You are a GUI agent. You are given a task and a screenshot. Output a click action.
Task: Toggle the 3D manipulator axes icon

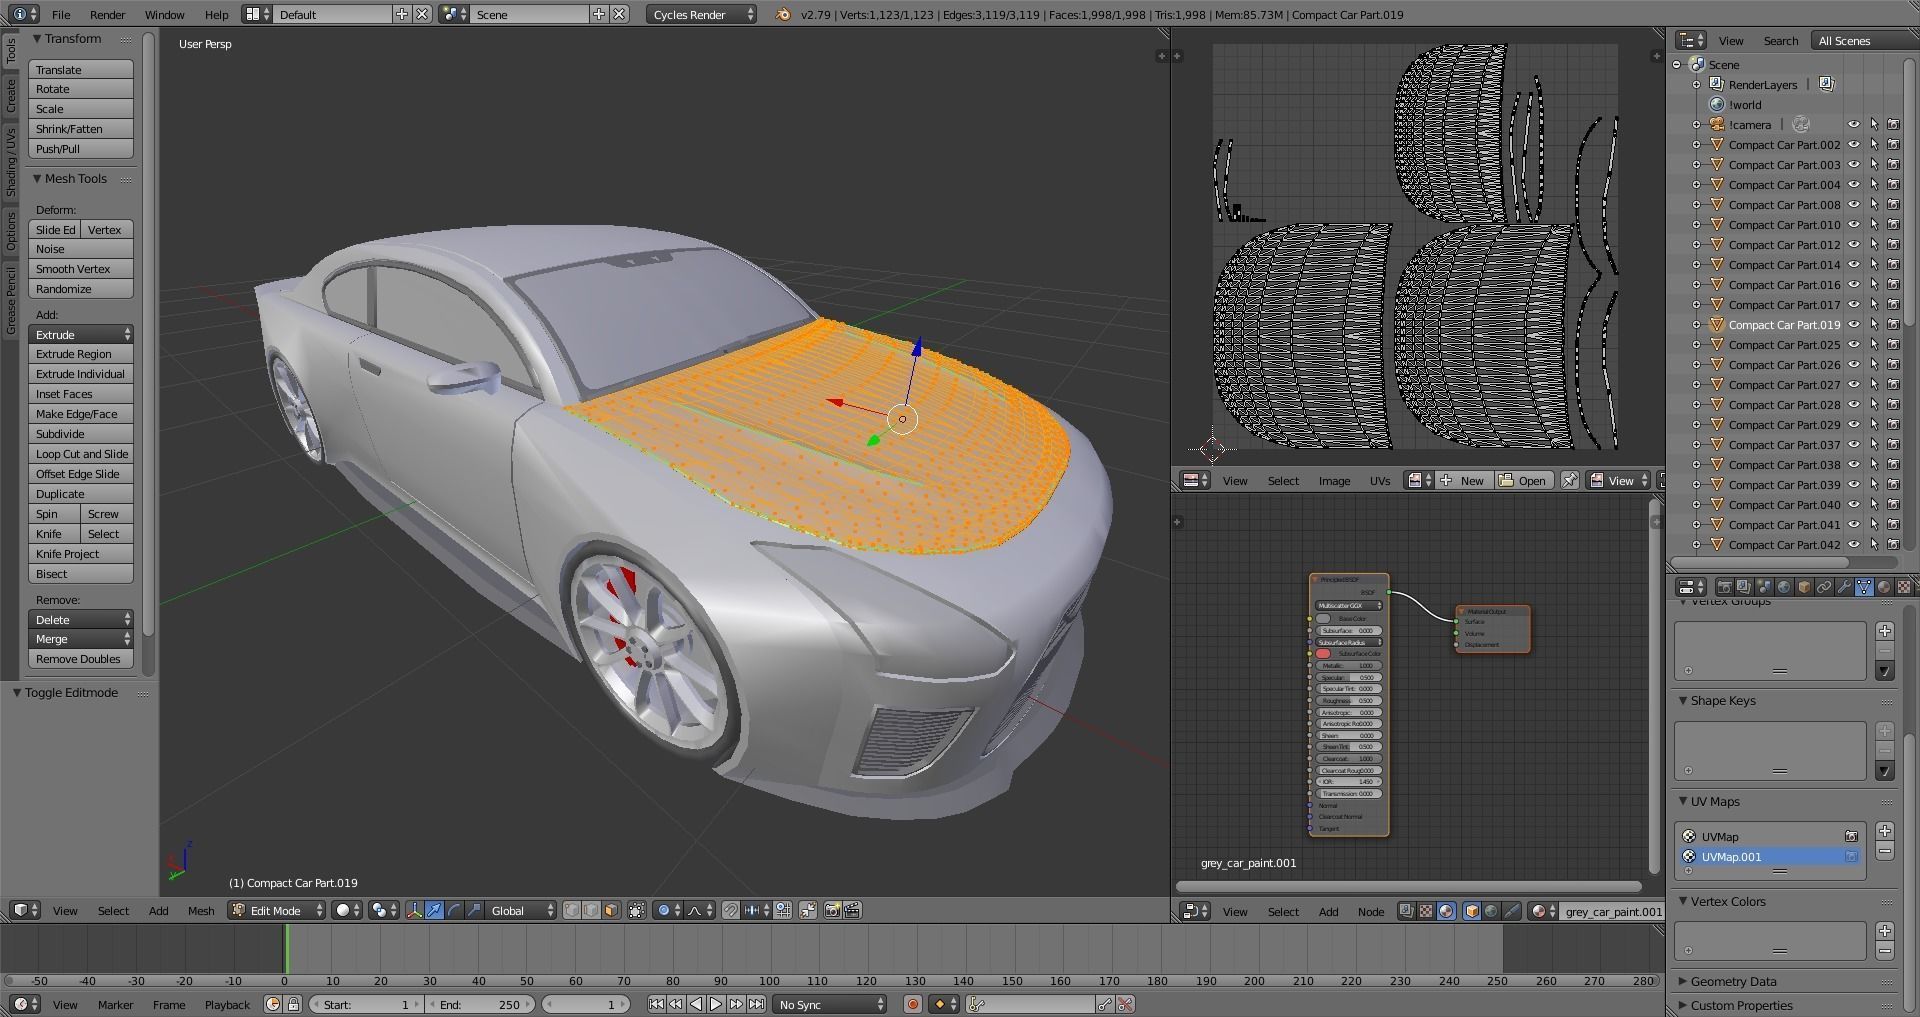point(414,910)
